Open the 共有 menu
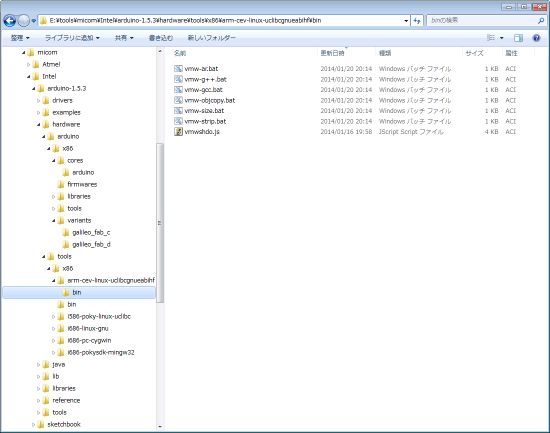This screenshot has height=433, width=550. point(124,38)
